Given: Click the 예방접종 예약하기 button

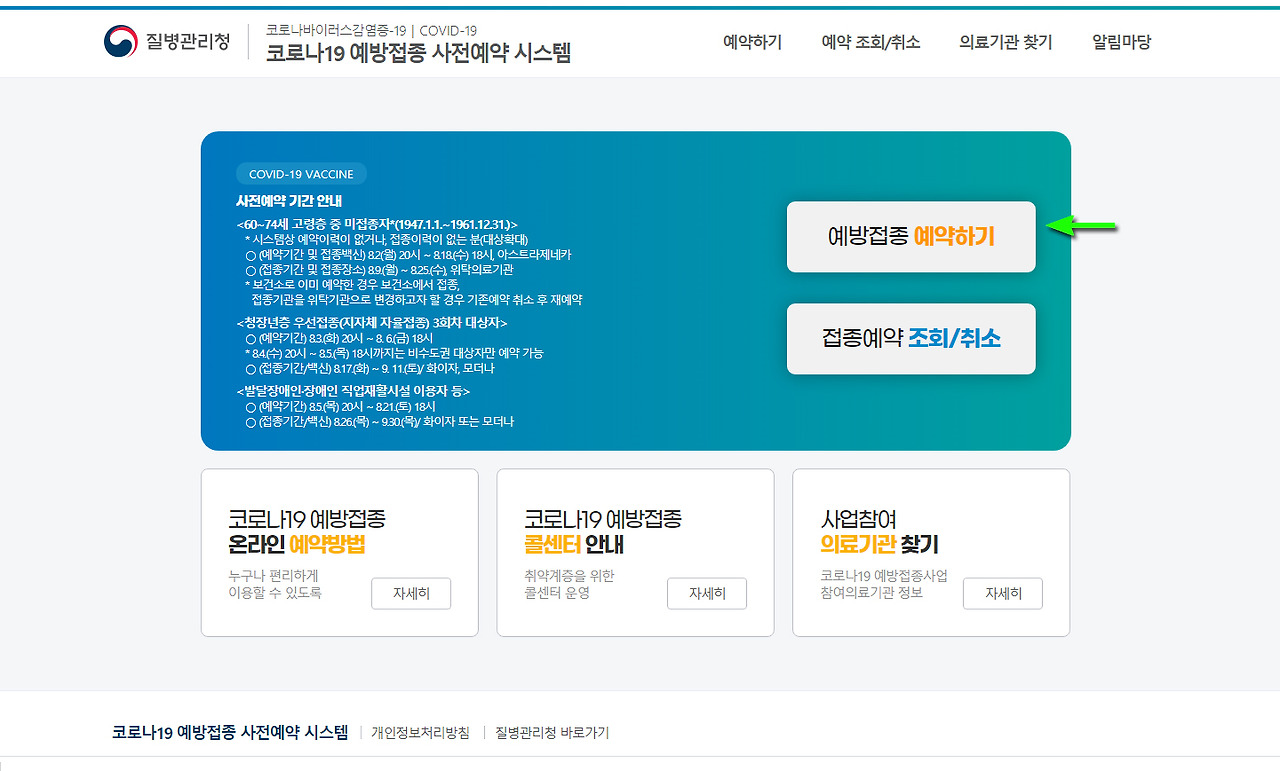Looking at the screenshot, I should pos(911,237).
